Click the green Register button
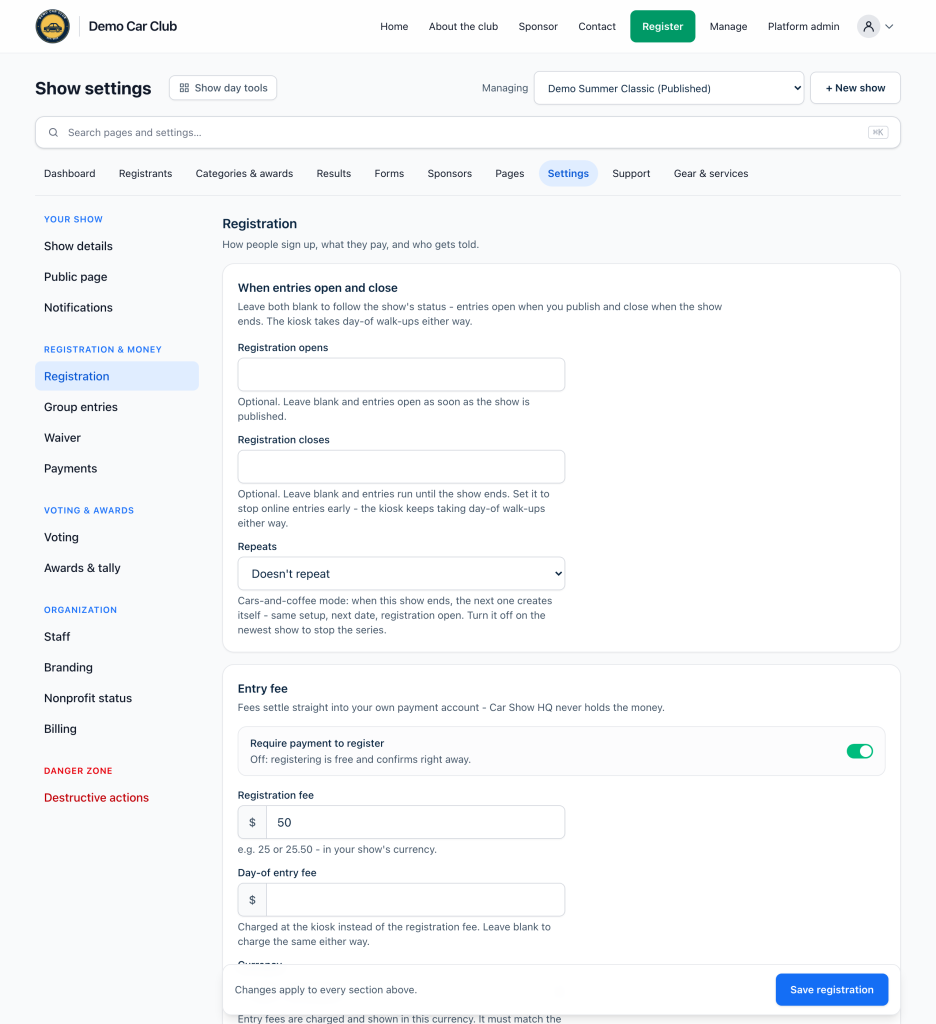This screenshot has width=936, height=1024. coord(662,26)
